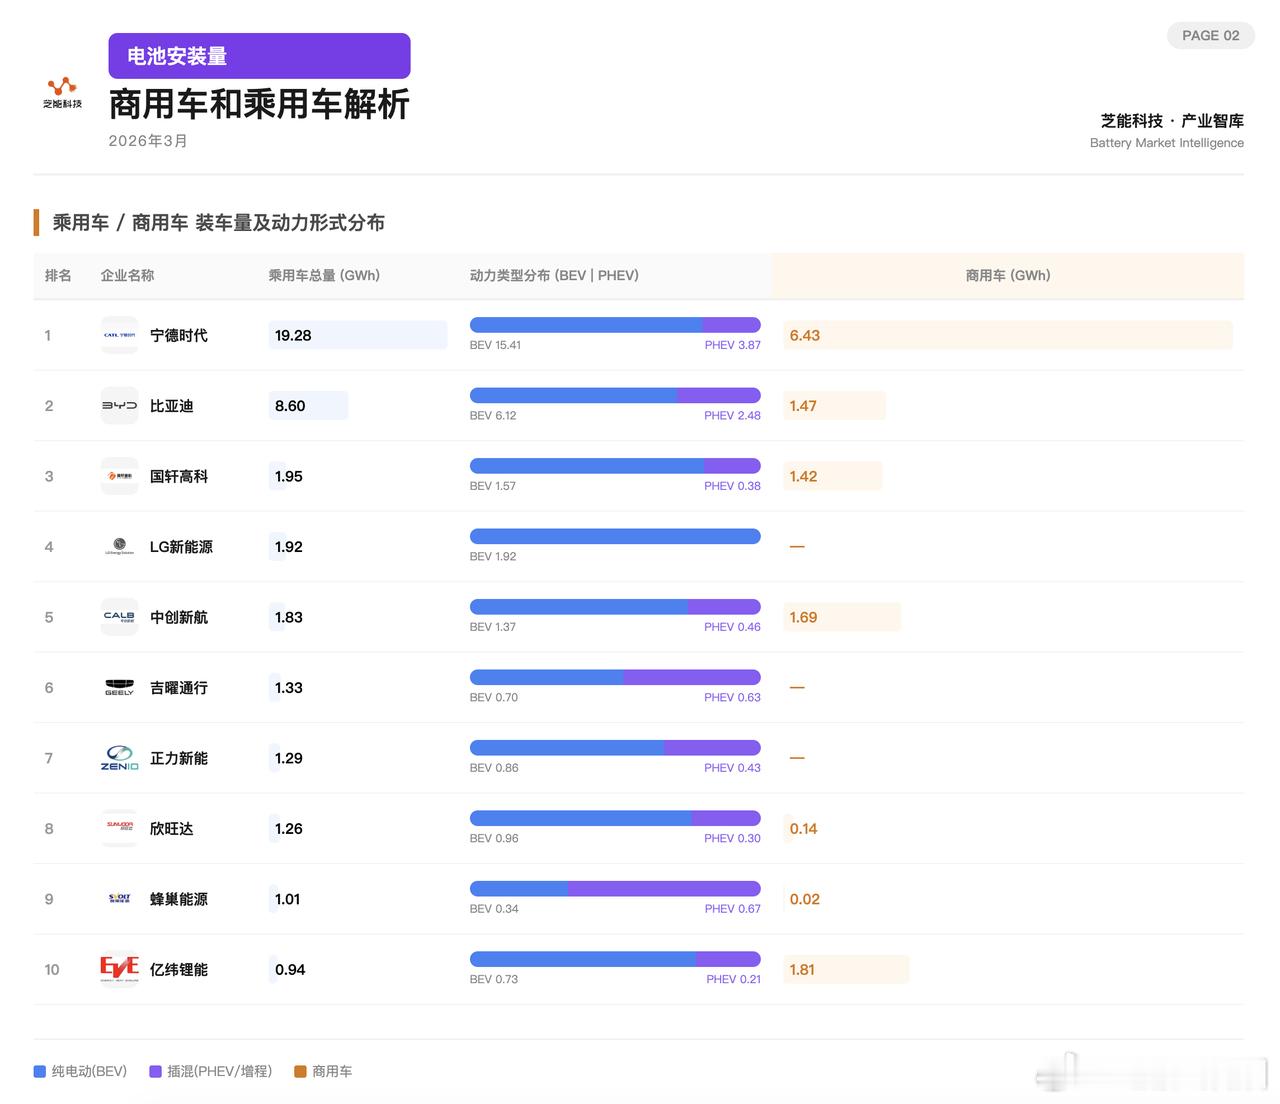Click the 6.43 commercial vehicle bar
This screenshot has height=1104, width=1280.
pos(1008,335)
